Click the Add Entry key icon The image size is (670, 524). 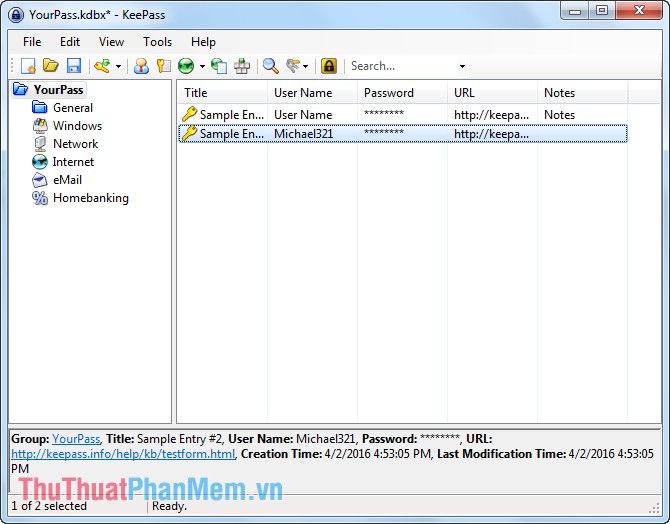point(102,66)
